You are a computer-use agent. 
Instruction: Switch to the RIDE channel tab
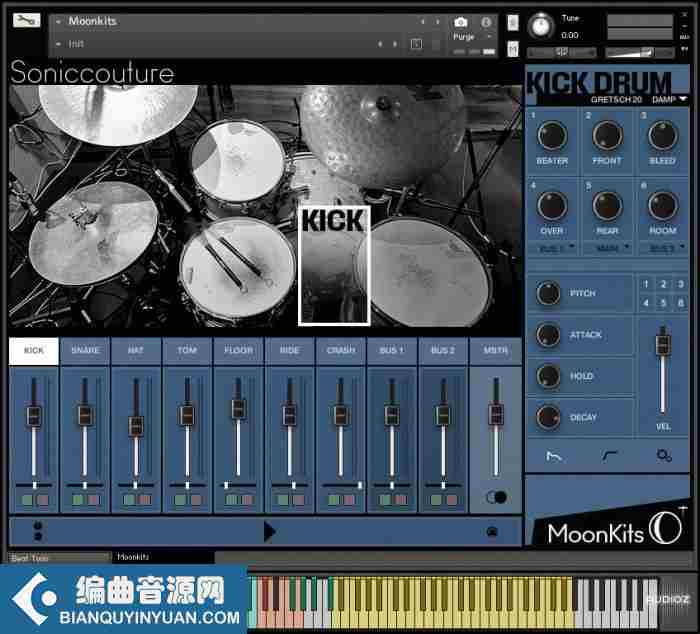click(x=289, y=350)
